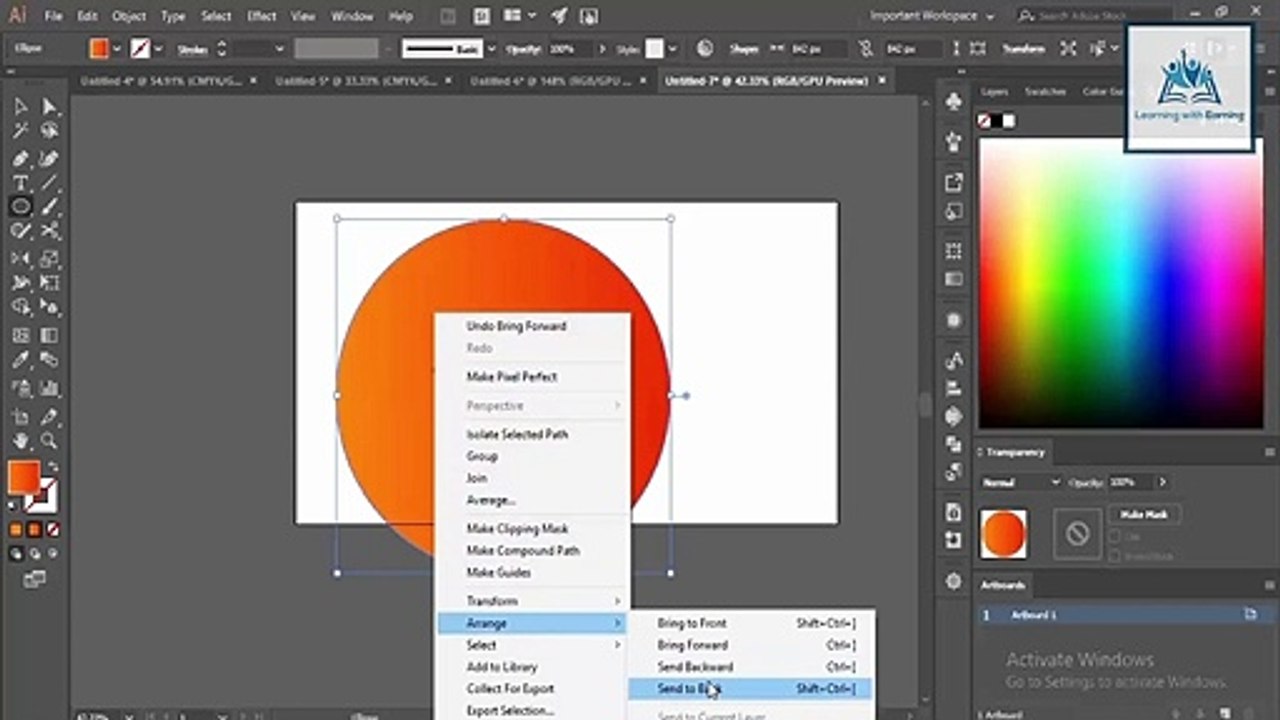Toggle constrain width and height link
Image resolution: width=1280 pixels, height=720 pixels.
tap(866, 48)
